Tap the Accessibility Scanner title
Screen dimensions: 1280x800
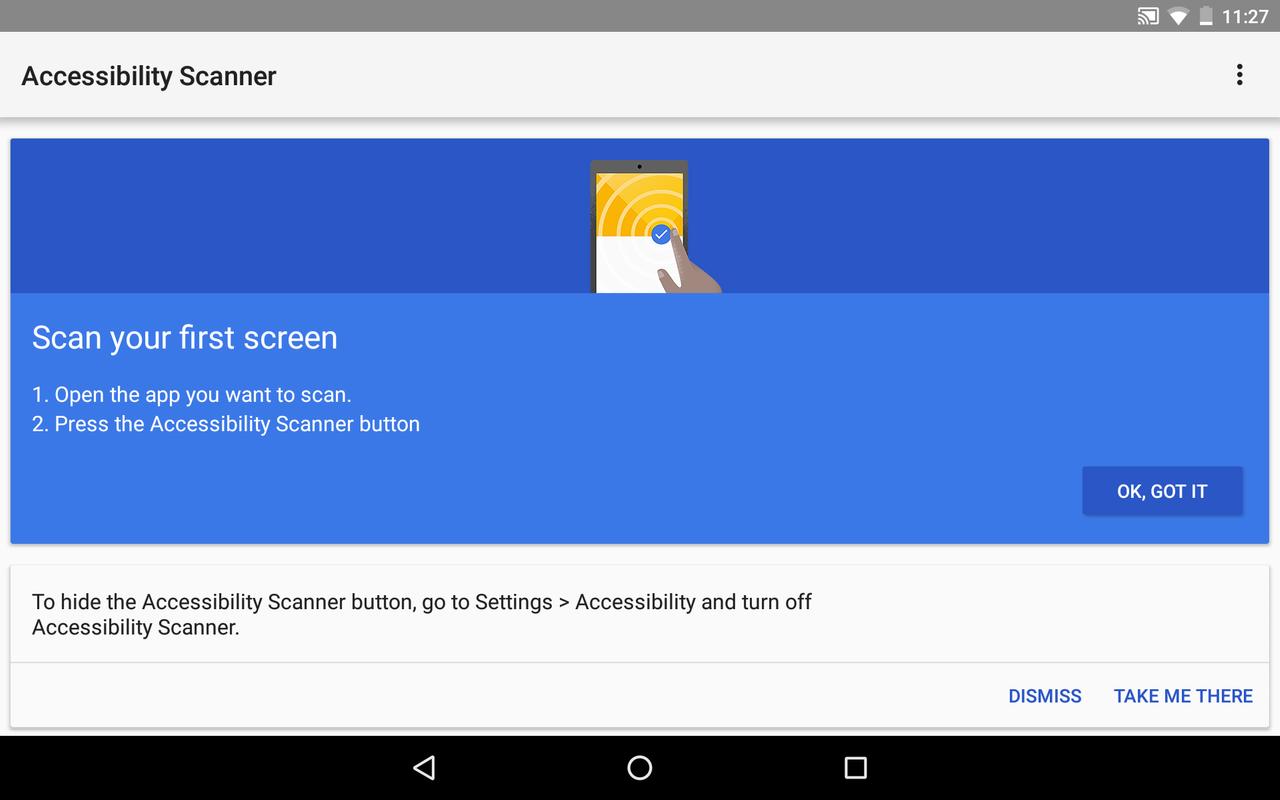coord(149,76)
